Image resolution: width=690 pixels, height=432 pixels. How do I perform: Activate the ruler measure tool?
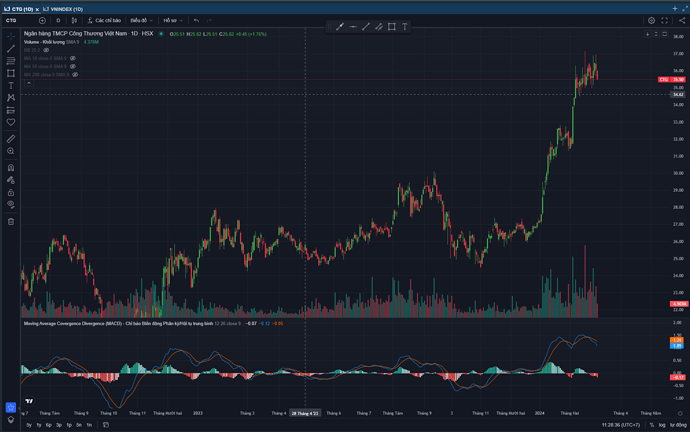click(x=11, y=138)
